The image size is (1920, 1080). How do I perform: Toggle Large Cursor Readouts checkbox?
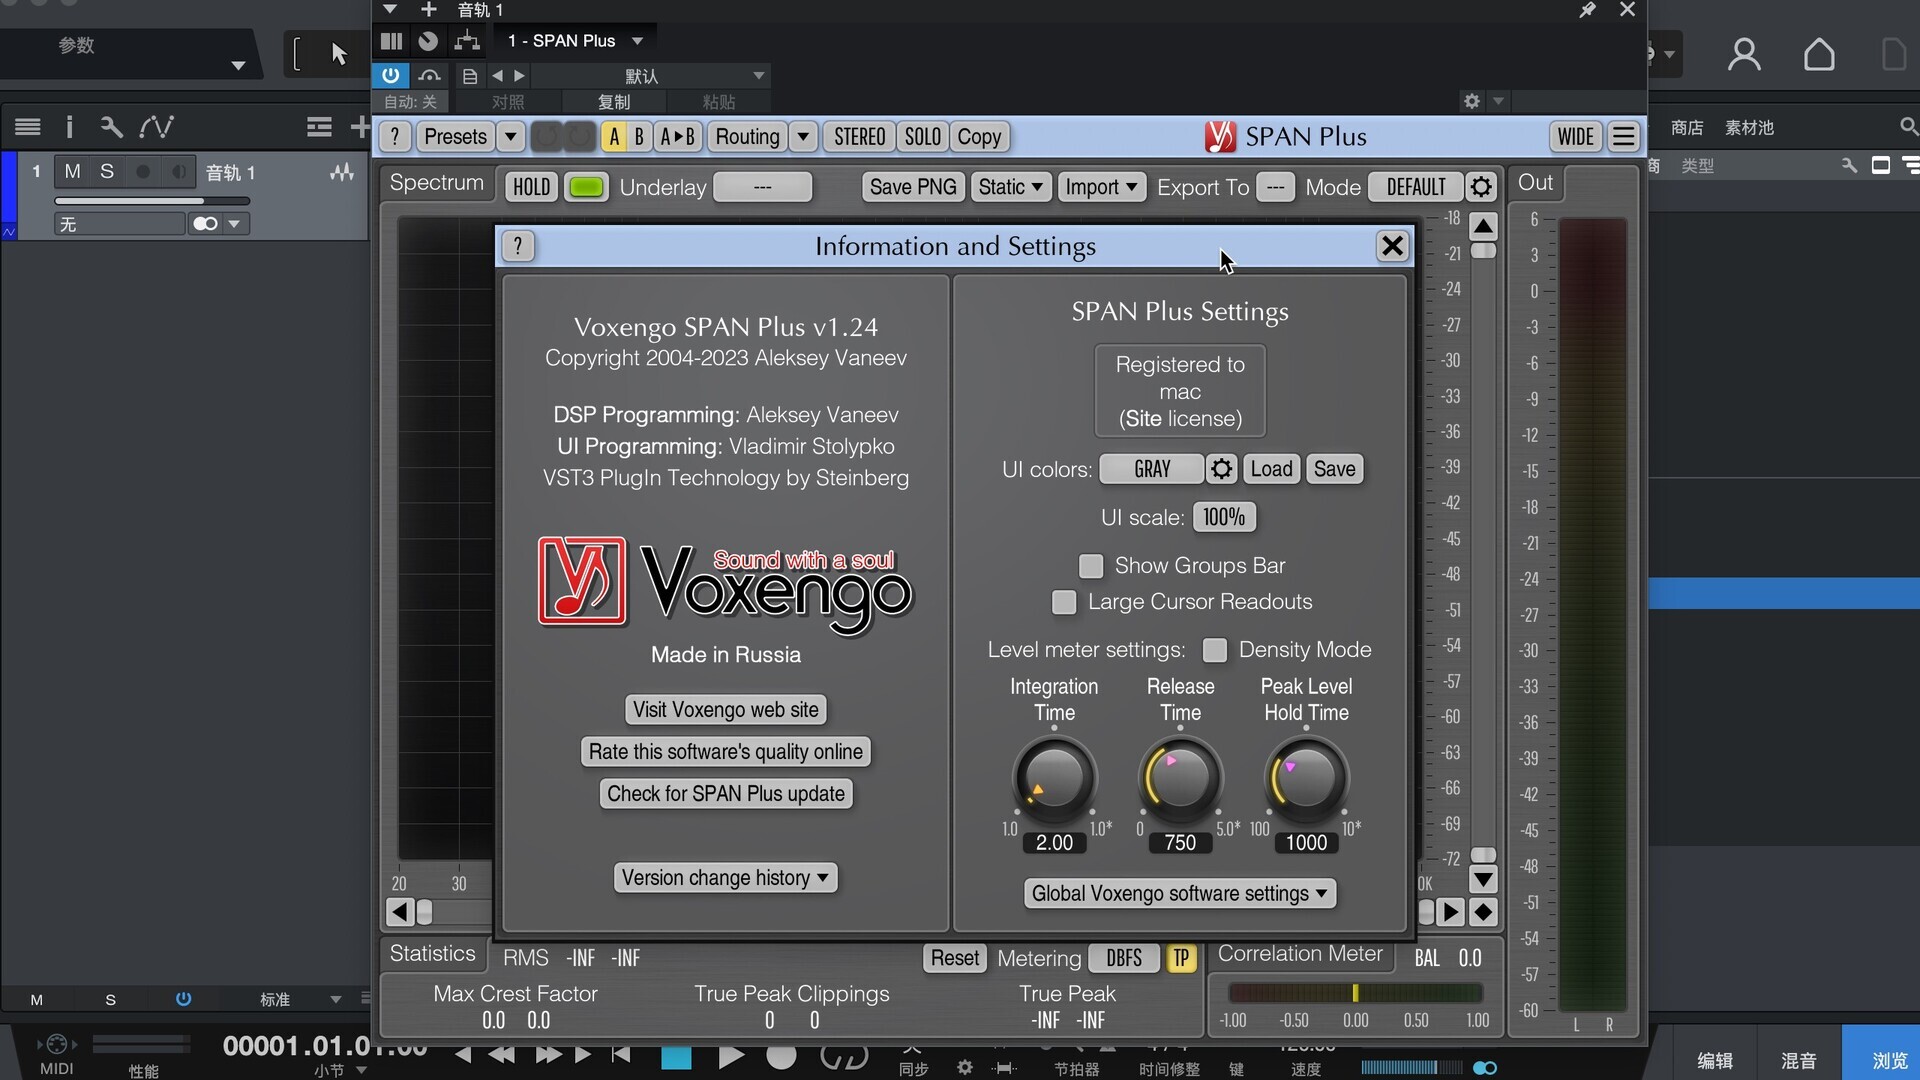1064,602
